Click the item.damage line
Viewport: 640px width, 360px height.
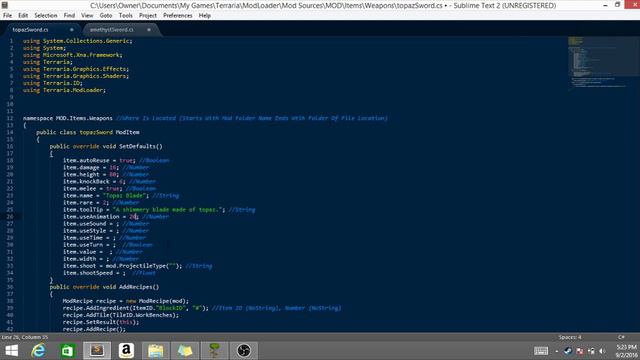(x=106, y=167)
